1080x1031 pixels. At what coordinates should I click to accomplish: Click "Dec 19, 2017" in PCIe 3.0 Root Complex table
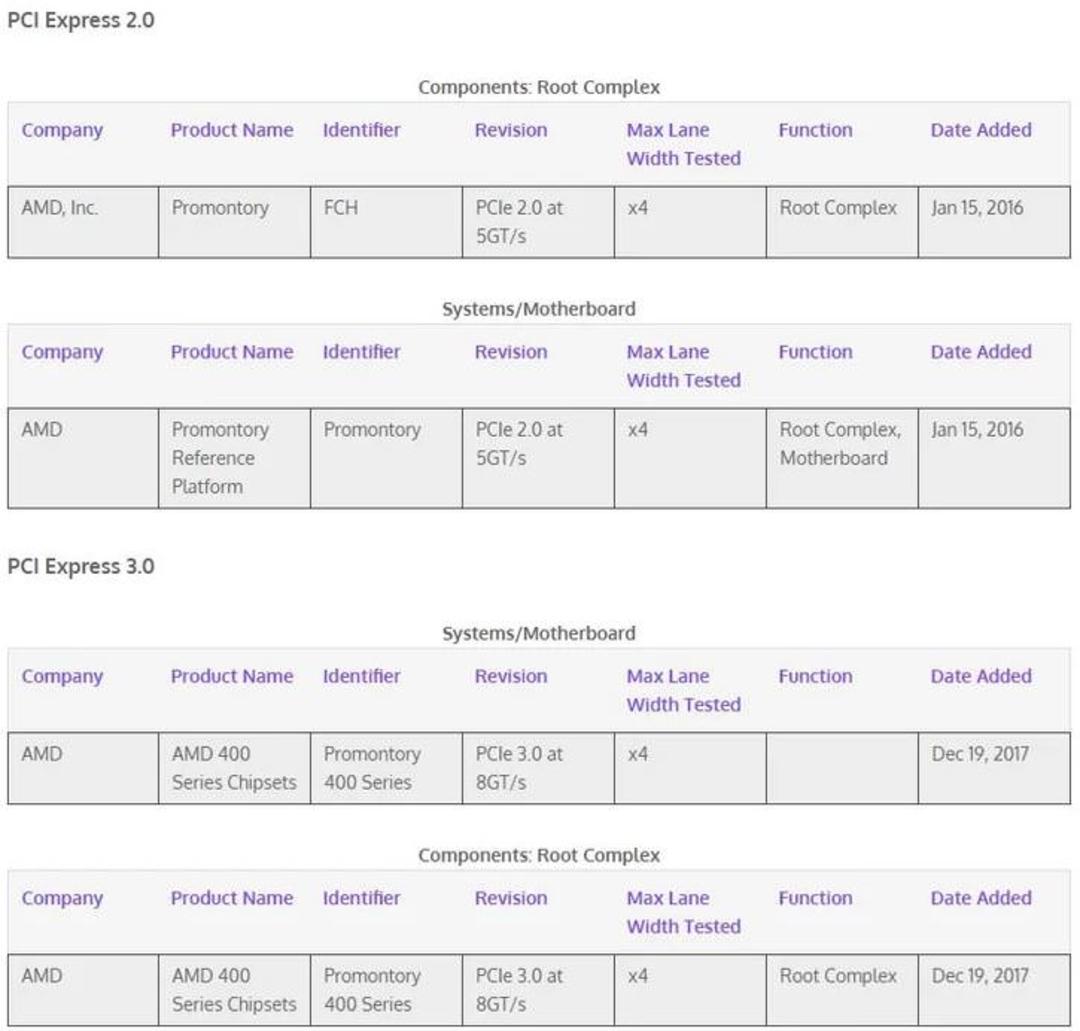point(980,976)
